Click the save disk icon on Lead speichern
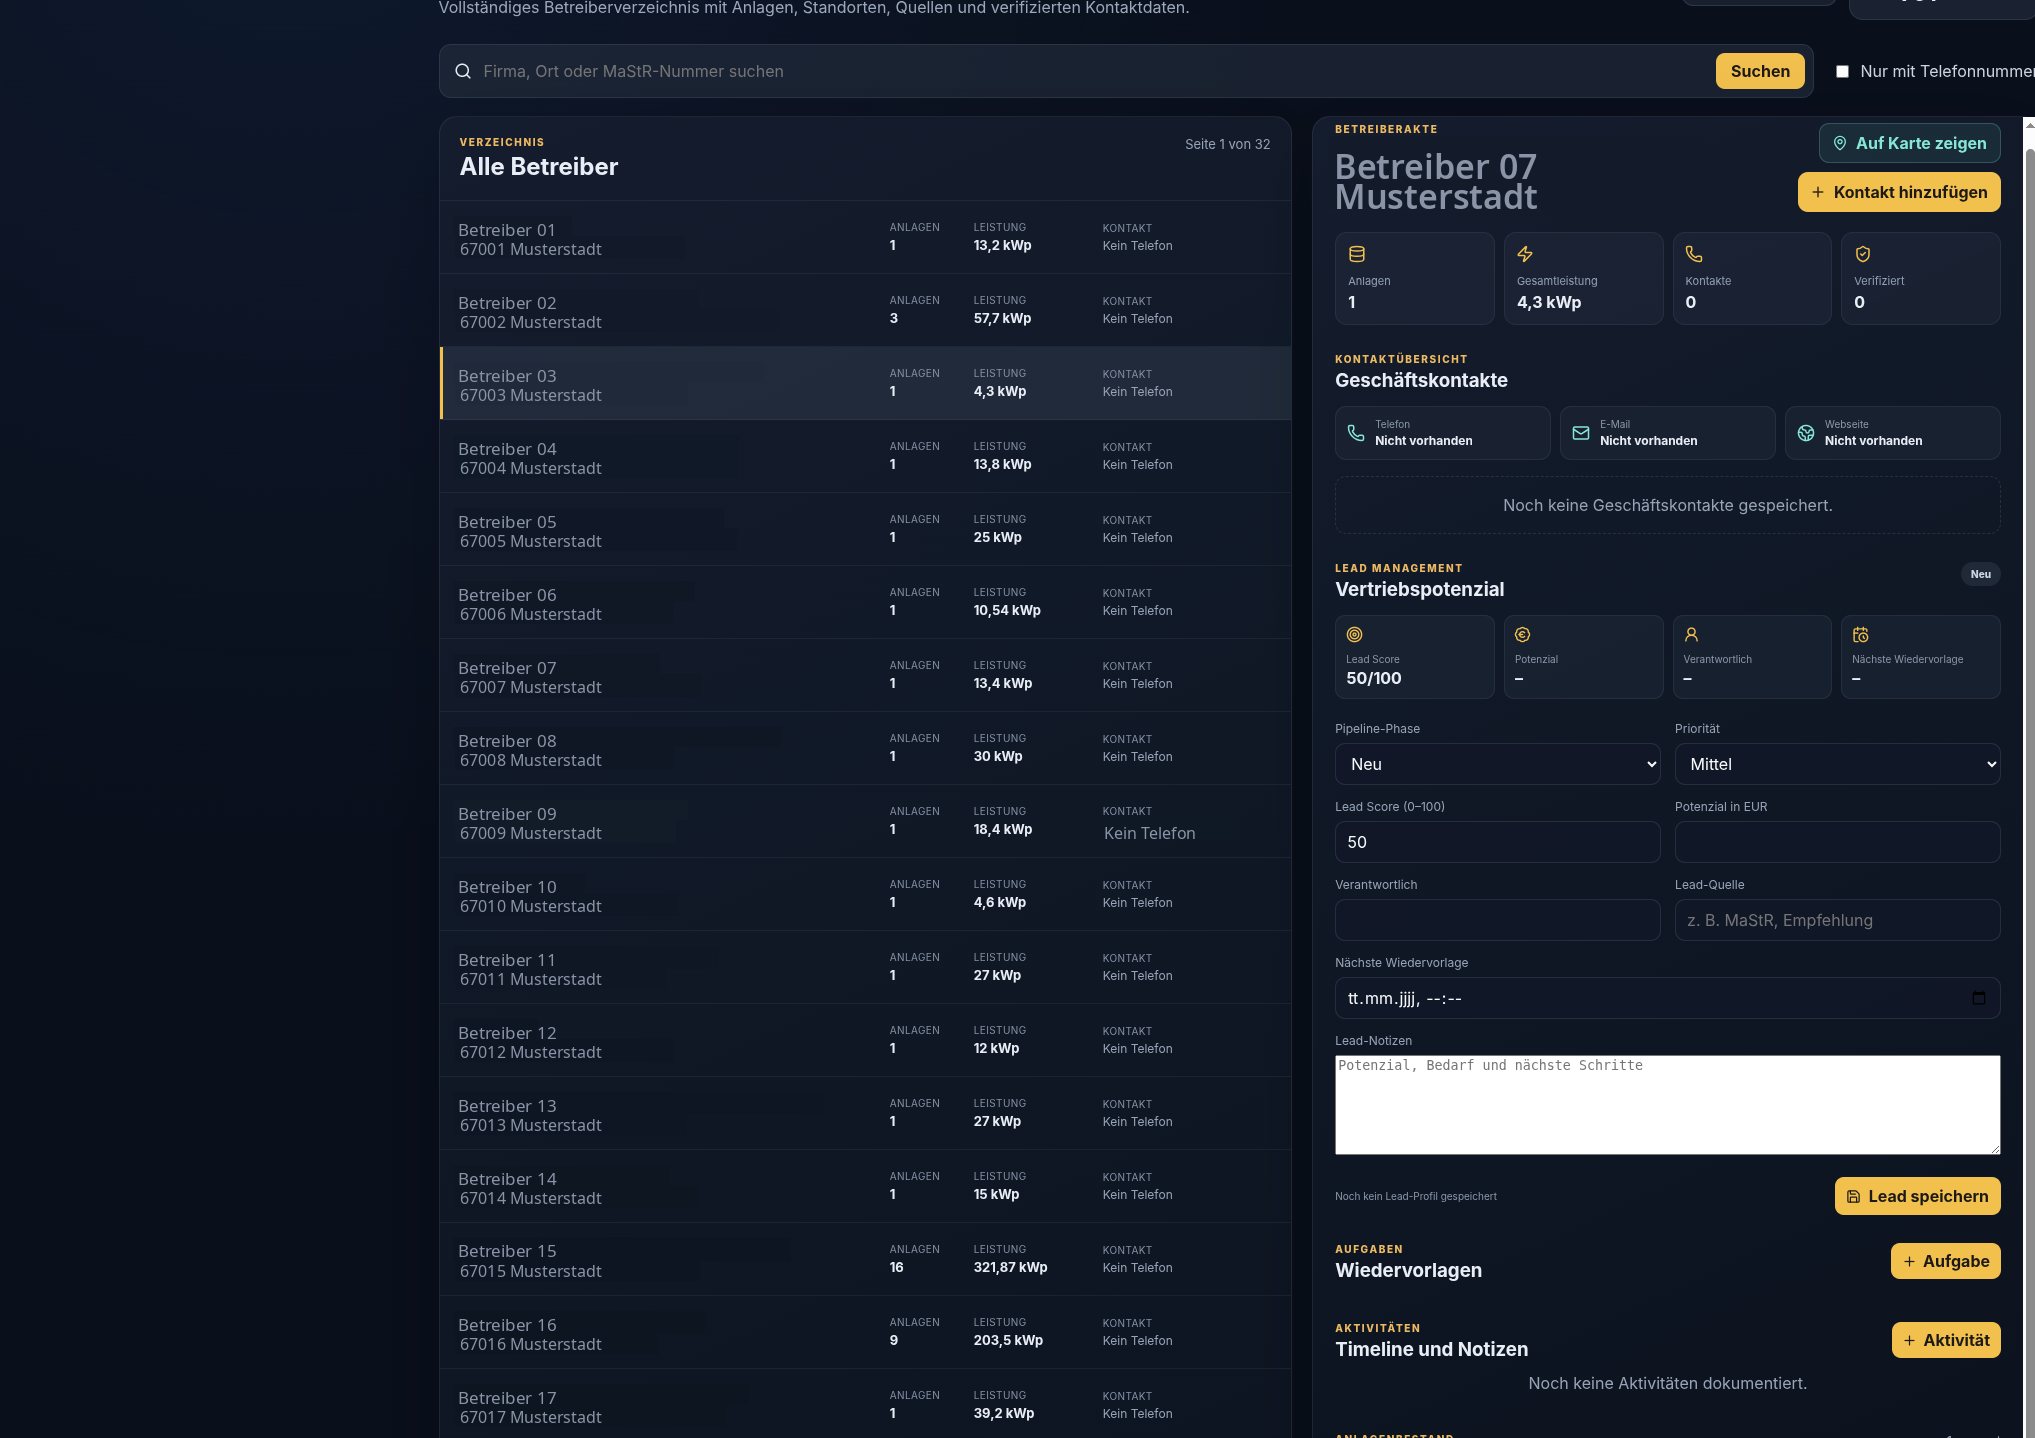The image size is (2035, 1438). [1853, 1196]
